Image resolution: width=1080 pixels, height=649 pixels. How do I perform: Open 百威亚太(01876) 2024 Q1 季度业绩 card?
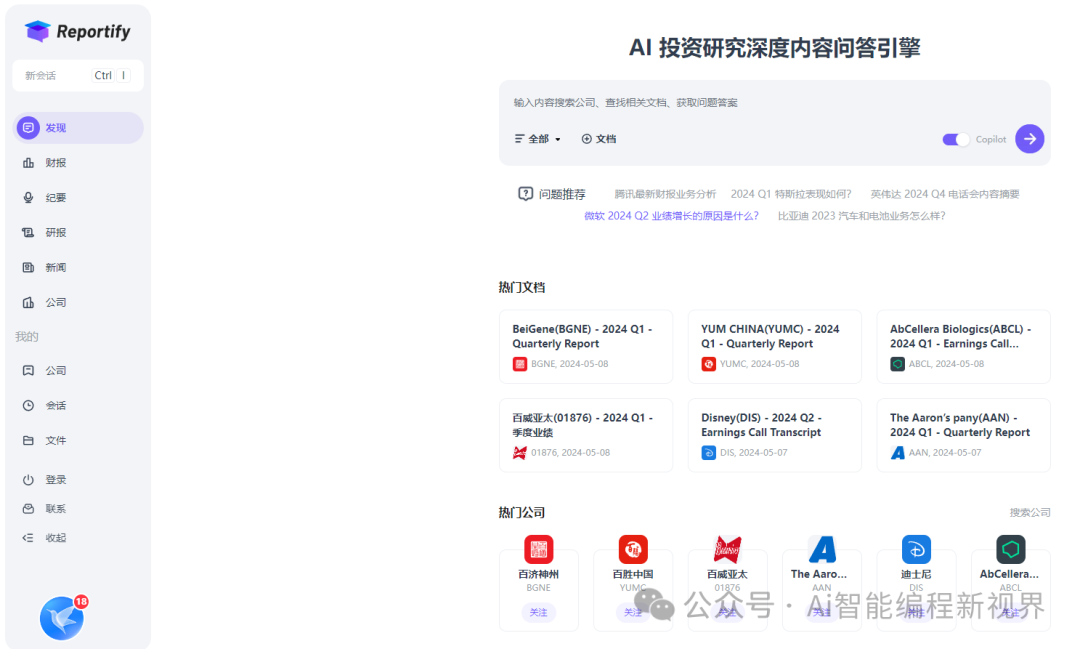(586, 435)
